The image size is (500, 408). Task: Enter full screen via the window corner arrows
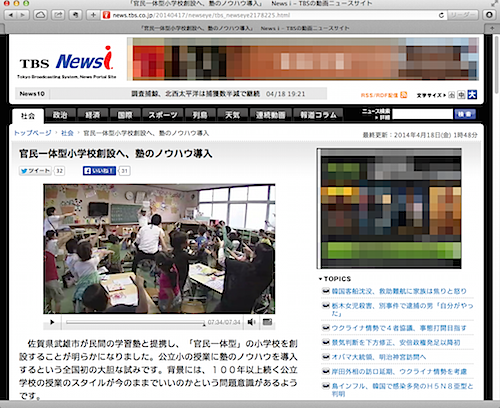point(494,3)
